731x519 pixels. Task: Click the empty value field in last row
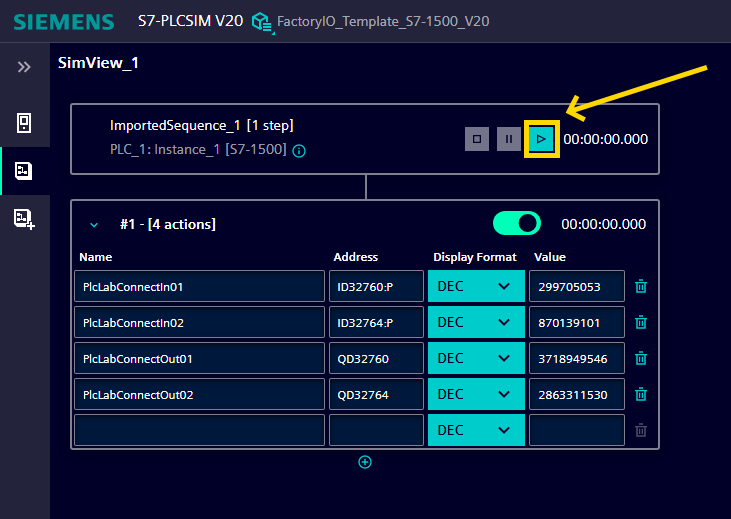pyautogui.click(x=577, y=430)
